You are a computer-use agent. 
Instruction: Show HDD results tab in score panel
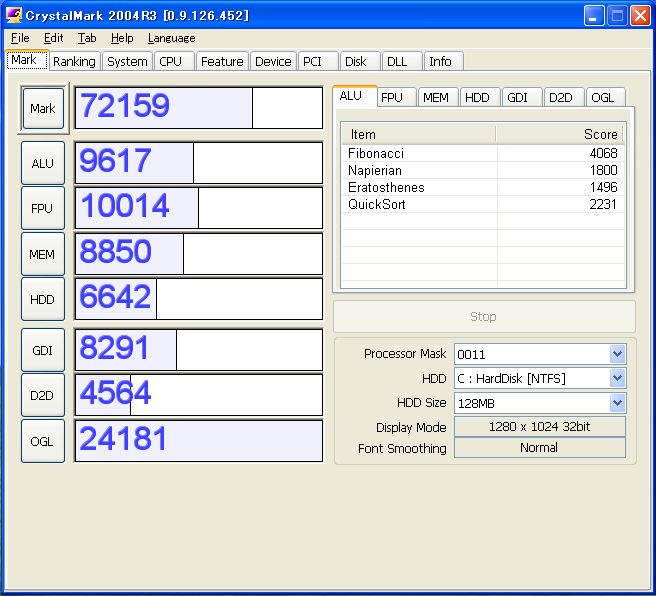pos(480,97)
